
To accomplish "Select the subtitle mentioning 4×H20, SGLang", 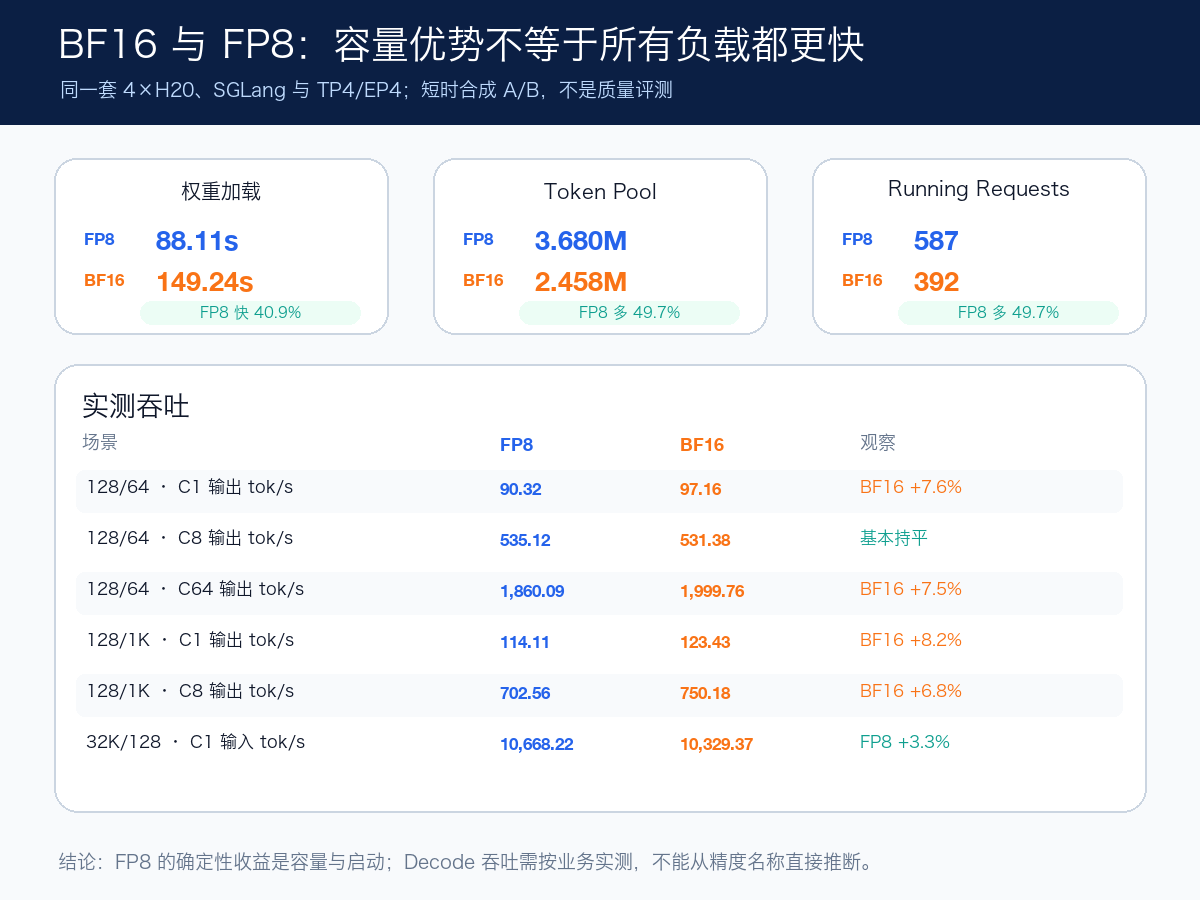I will click(366, 91).
